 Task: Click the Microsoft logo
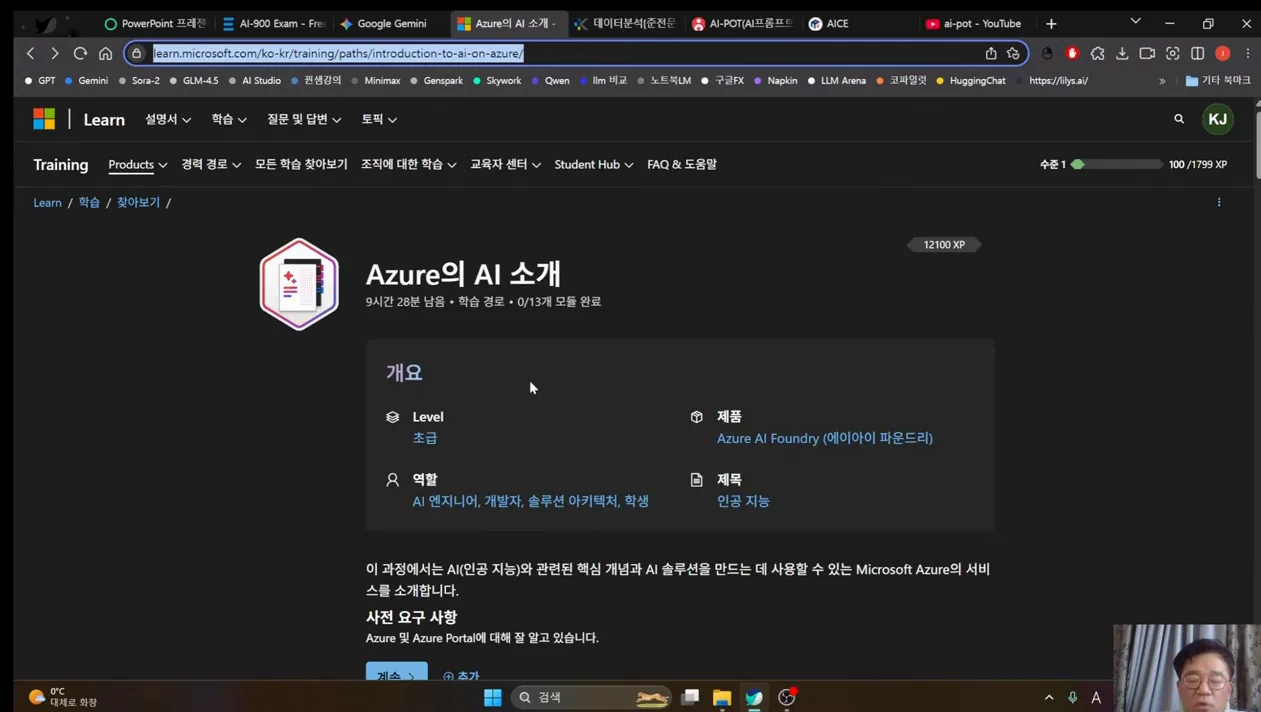coord(44,119)
